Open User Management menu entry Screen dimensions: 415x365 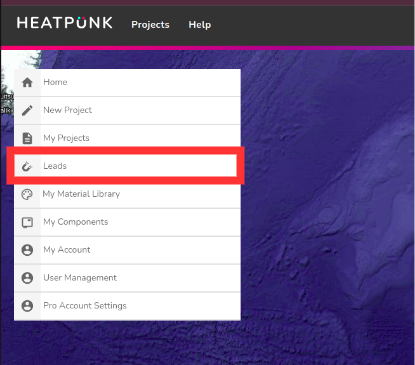127,278
